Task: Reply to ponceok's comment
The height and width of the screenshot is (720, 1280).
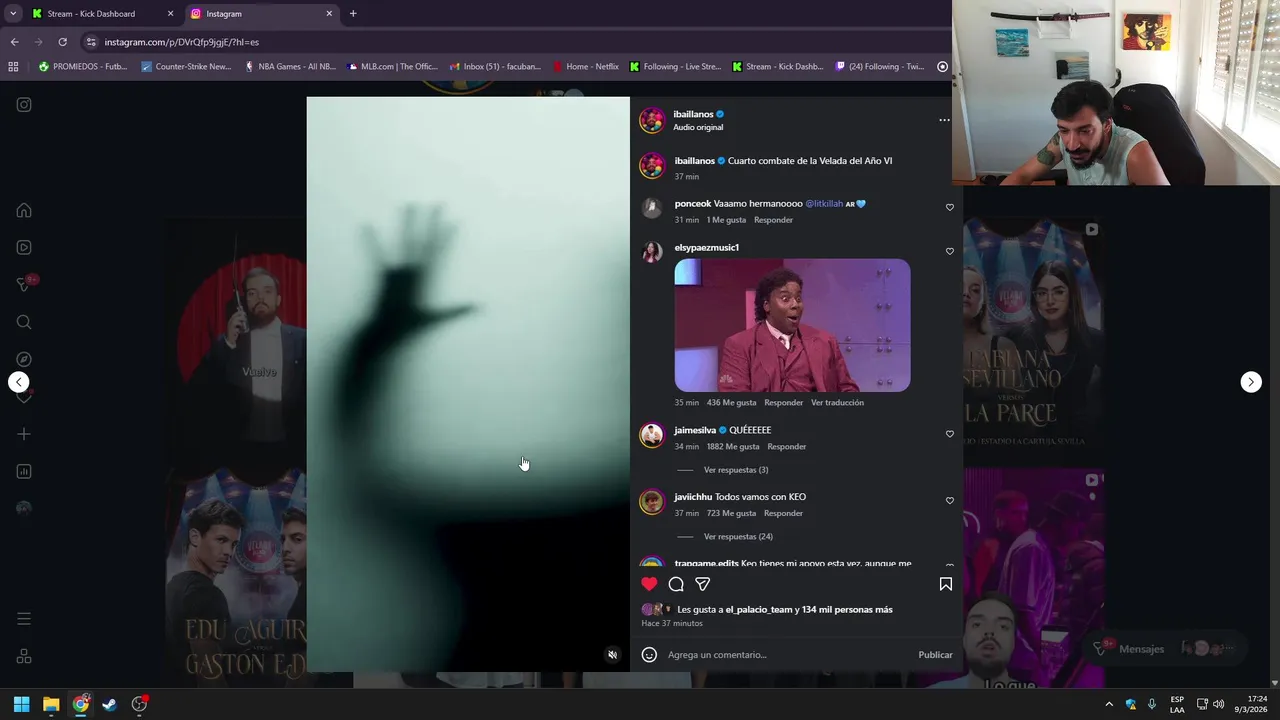Action: pyautogui.click(x=773, y=220)
